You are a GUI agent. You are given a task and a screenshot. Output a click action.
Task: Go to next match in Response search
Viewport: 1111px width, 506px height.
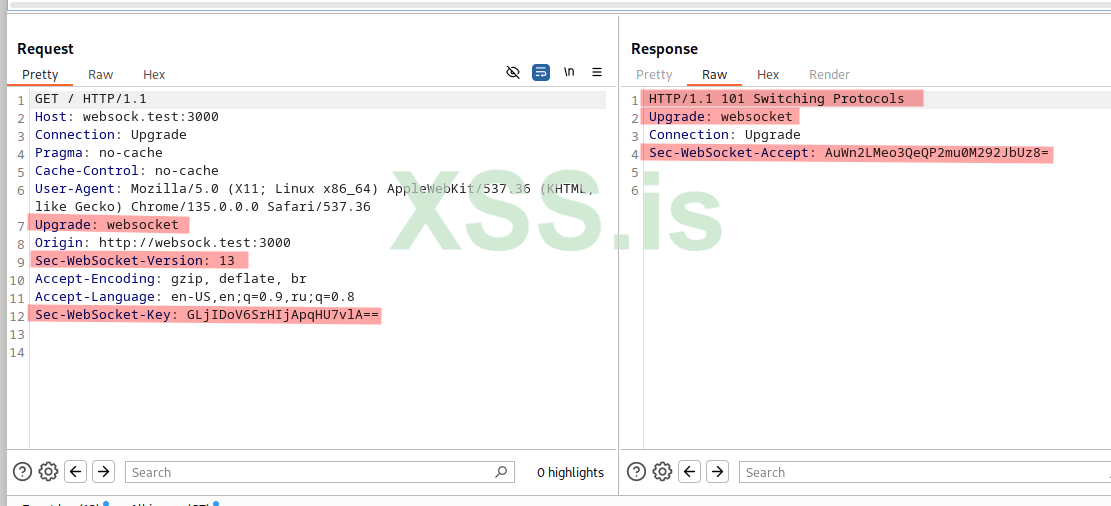click(718, 471)
